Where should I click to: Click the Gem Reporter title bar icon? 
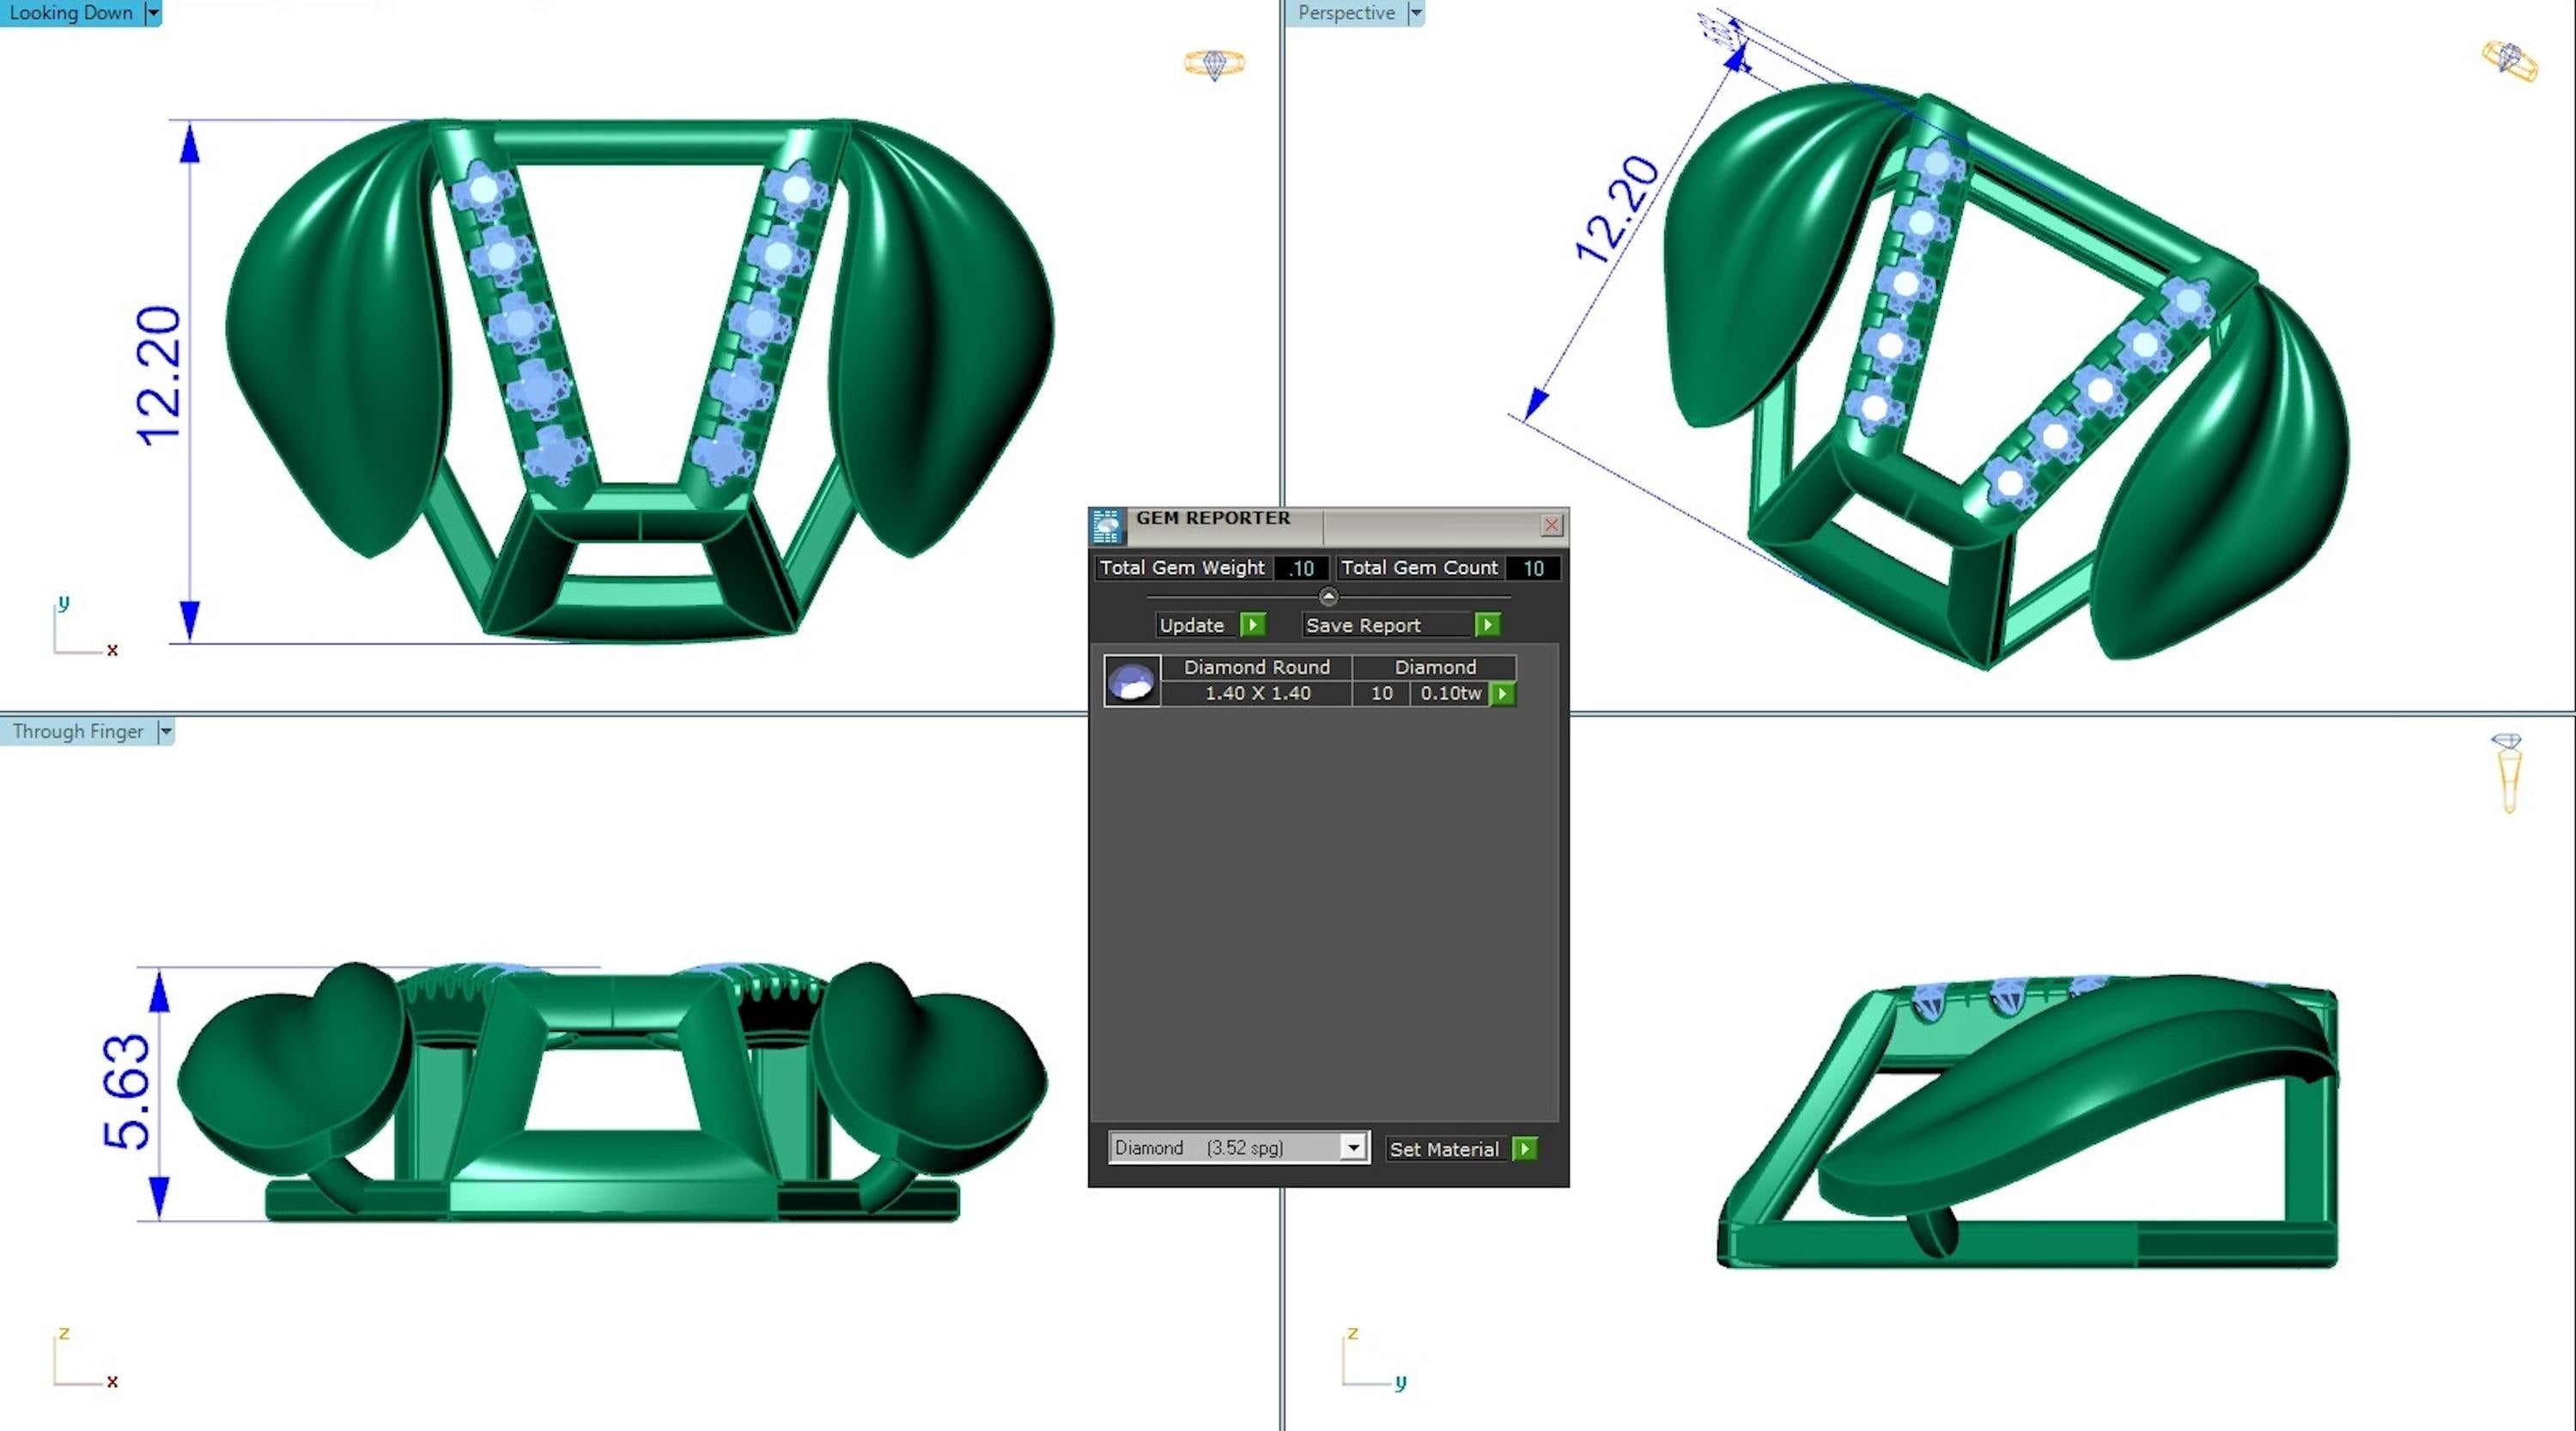(1106, 525)
